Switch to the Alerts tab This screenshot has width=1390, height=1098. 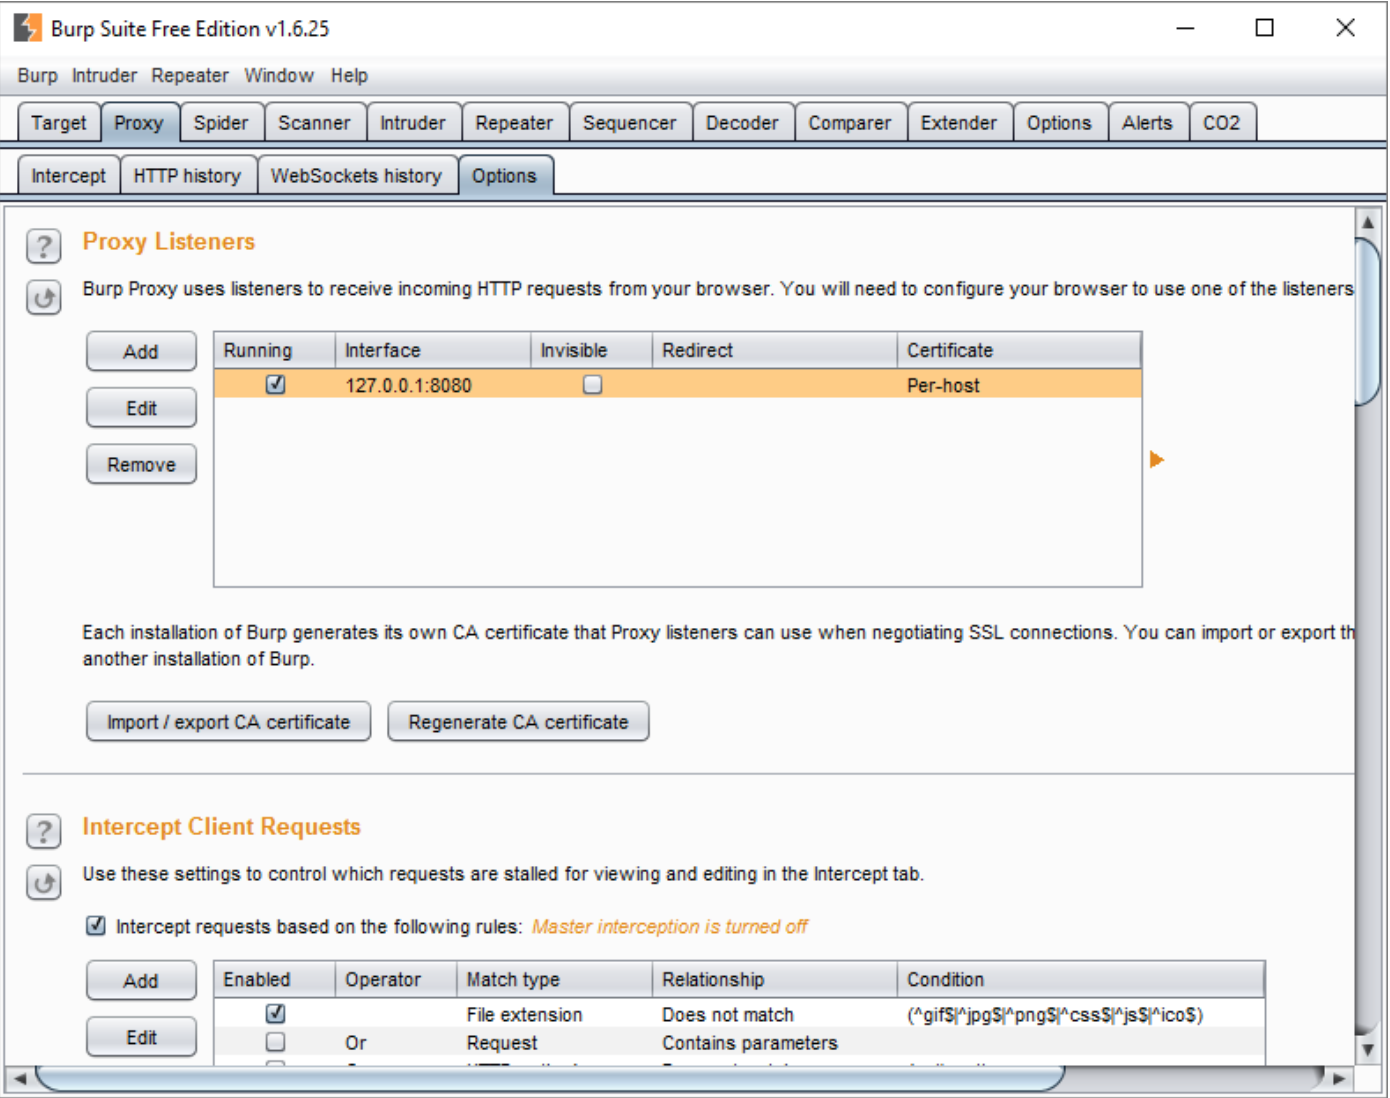1147,123
